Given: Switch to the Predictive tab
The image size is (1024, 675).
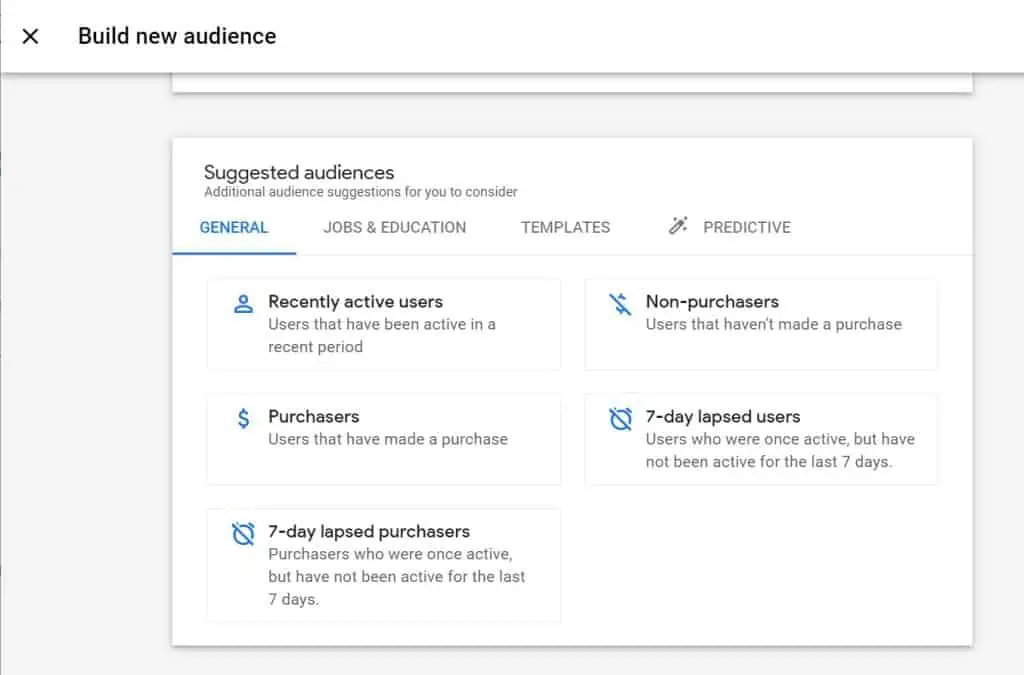Looking at the screenshot, I should [745, 227].
